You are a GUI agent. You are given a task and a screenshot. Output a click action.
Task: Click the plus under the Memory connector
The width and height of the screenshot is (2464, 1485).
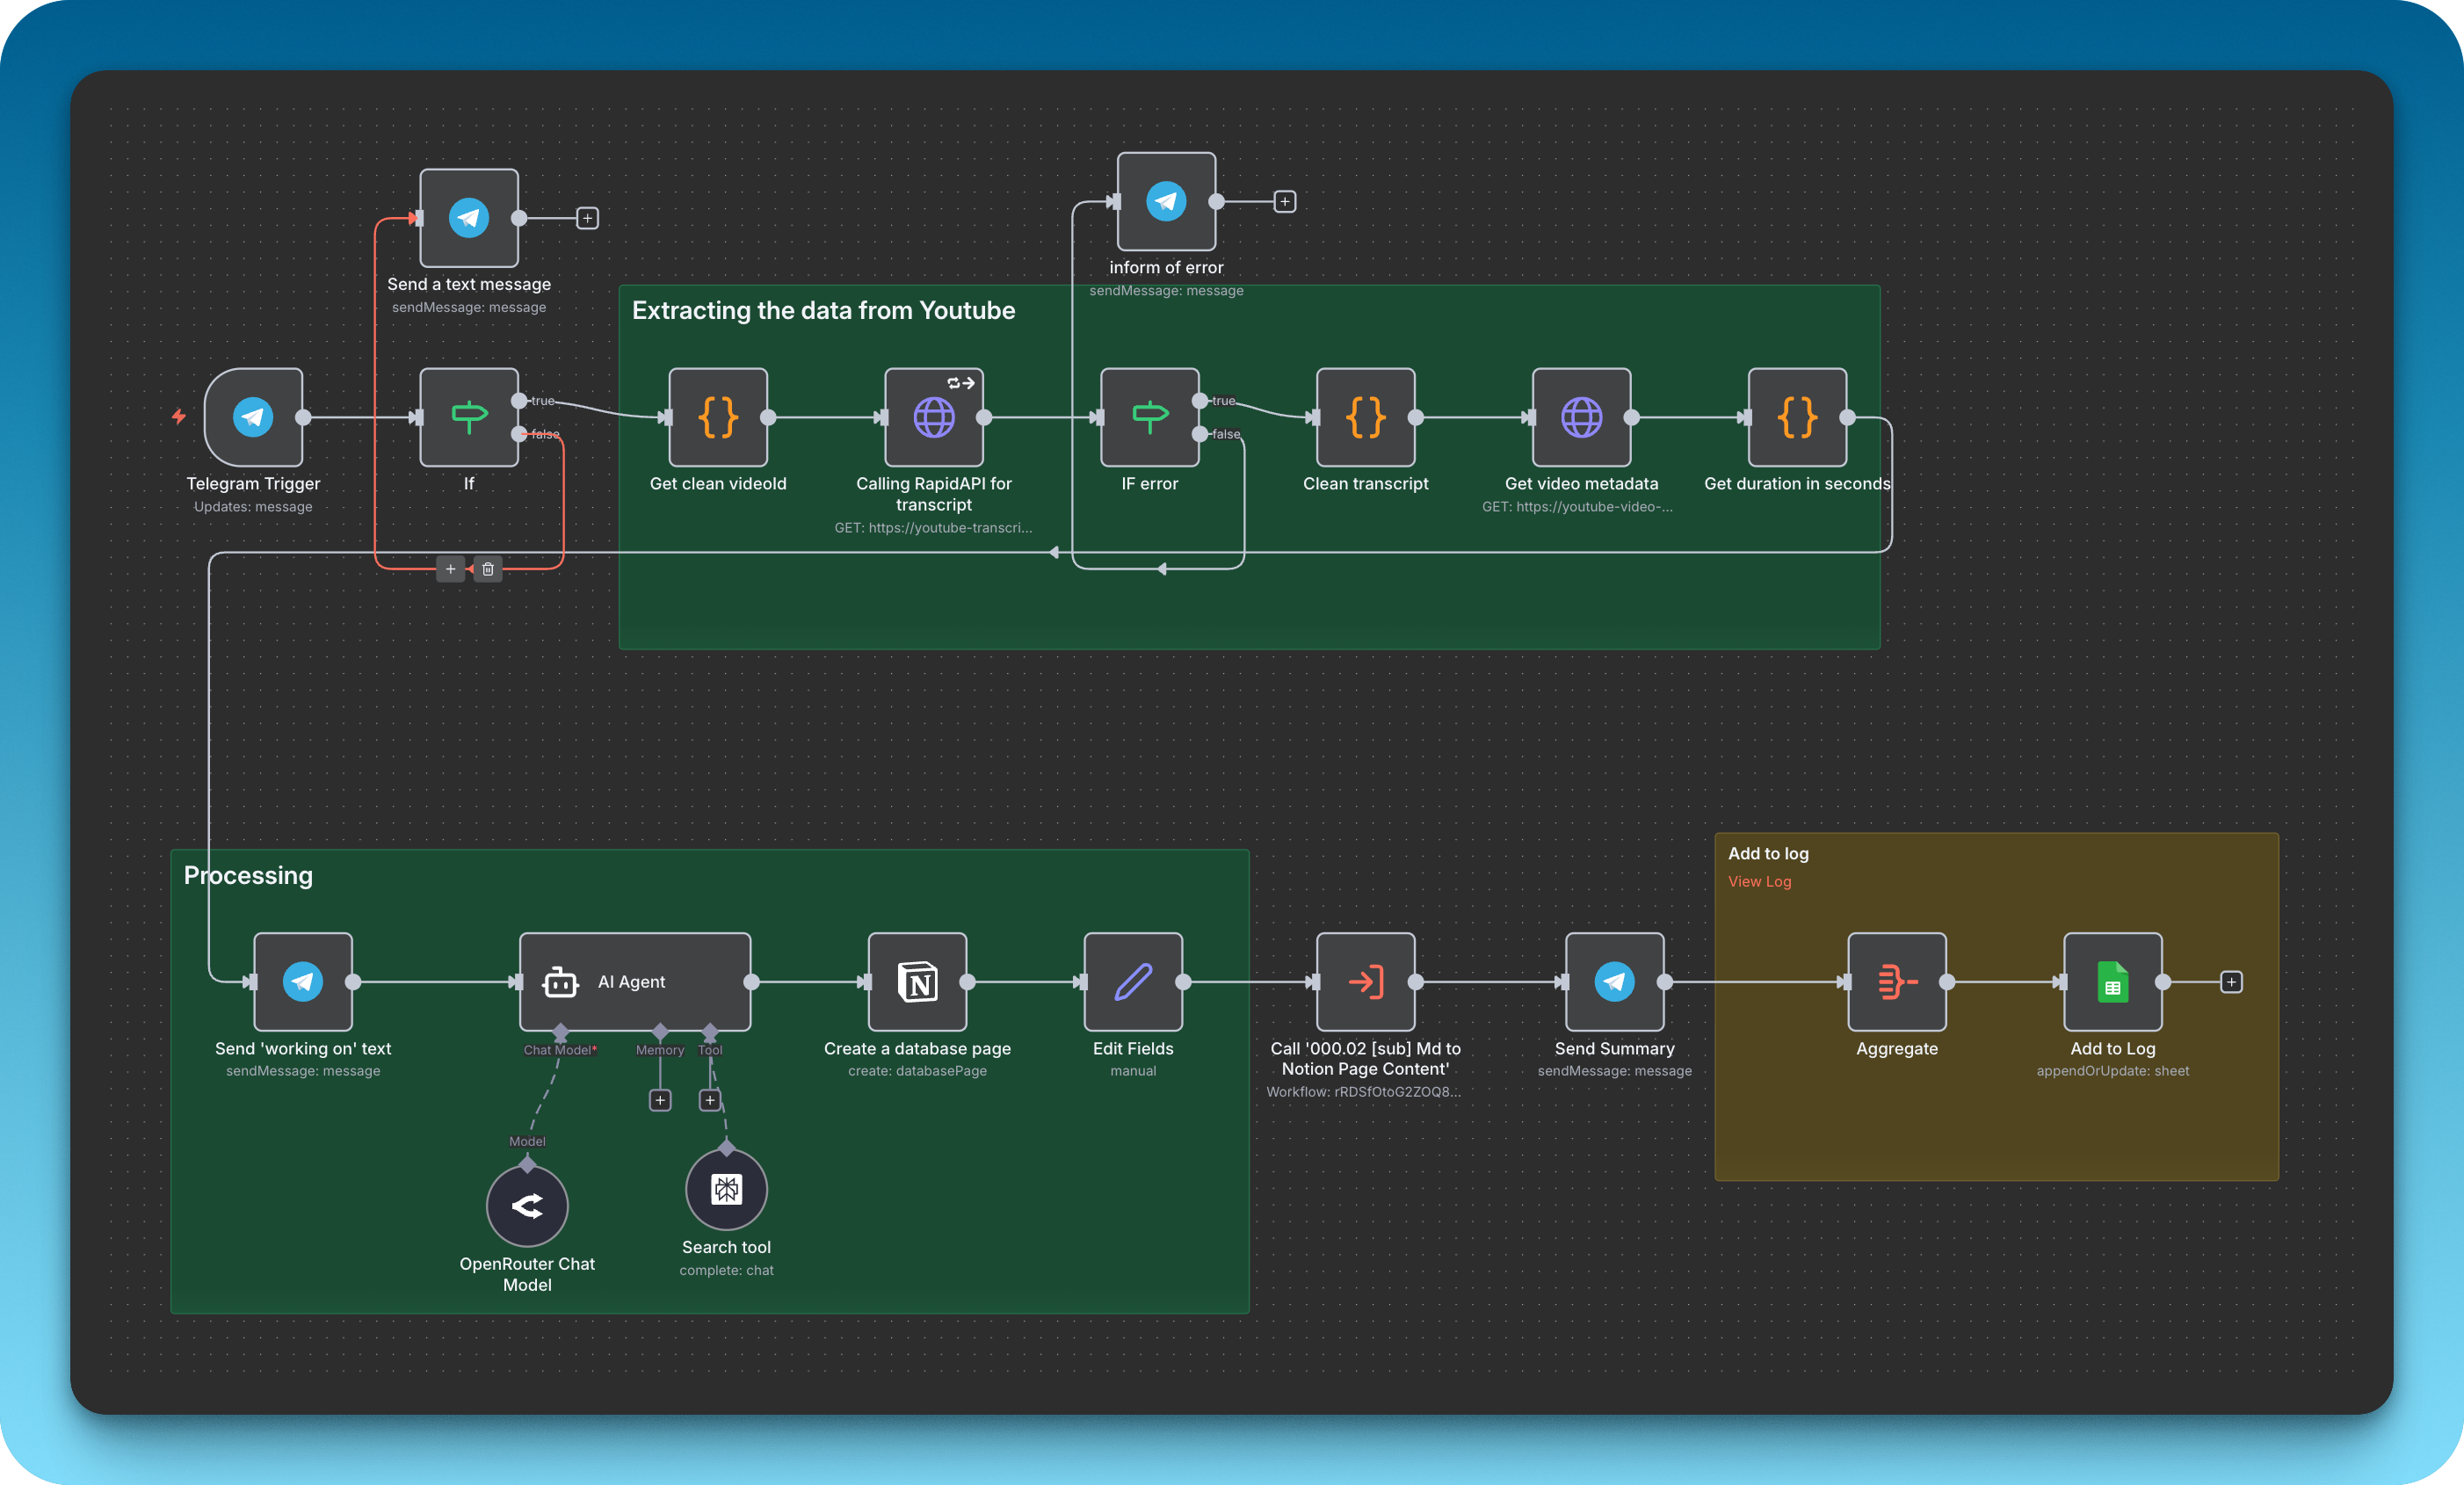tap(660, 1100)
